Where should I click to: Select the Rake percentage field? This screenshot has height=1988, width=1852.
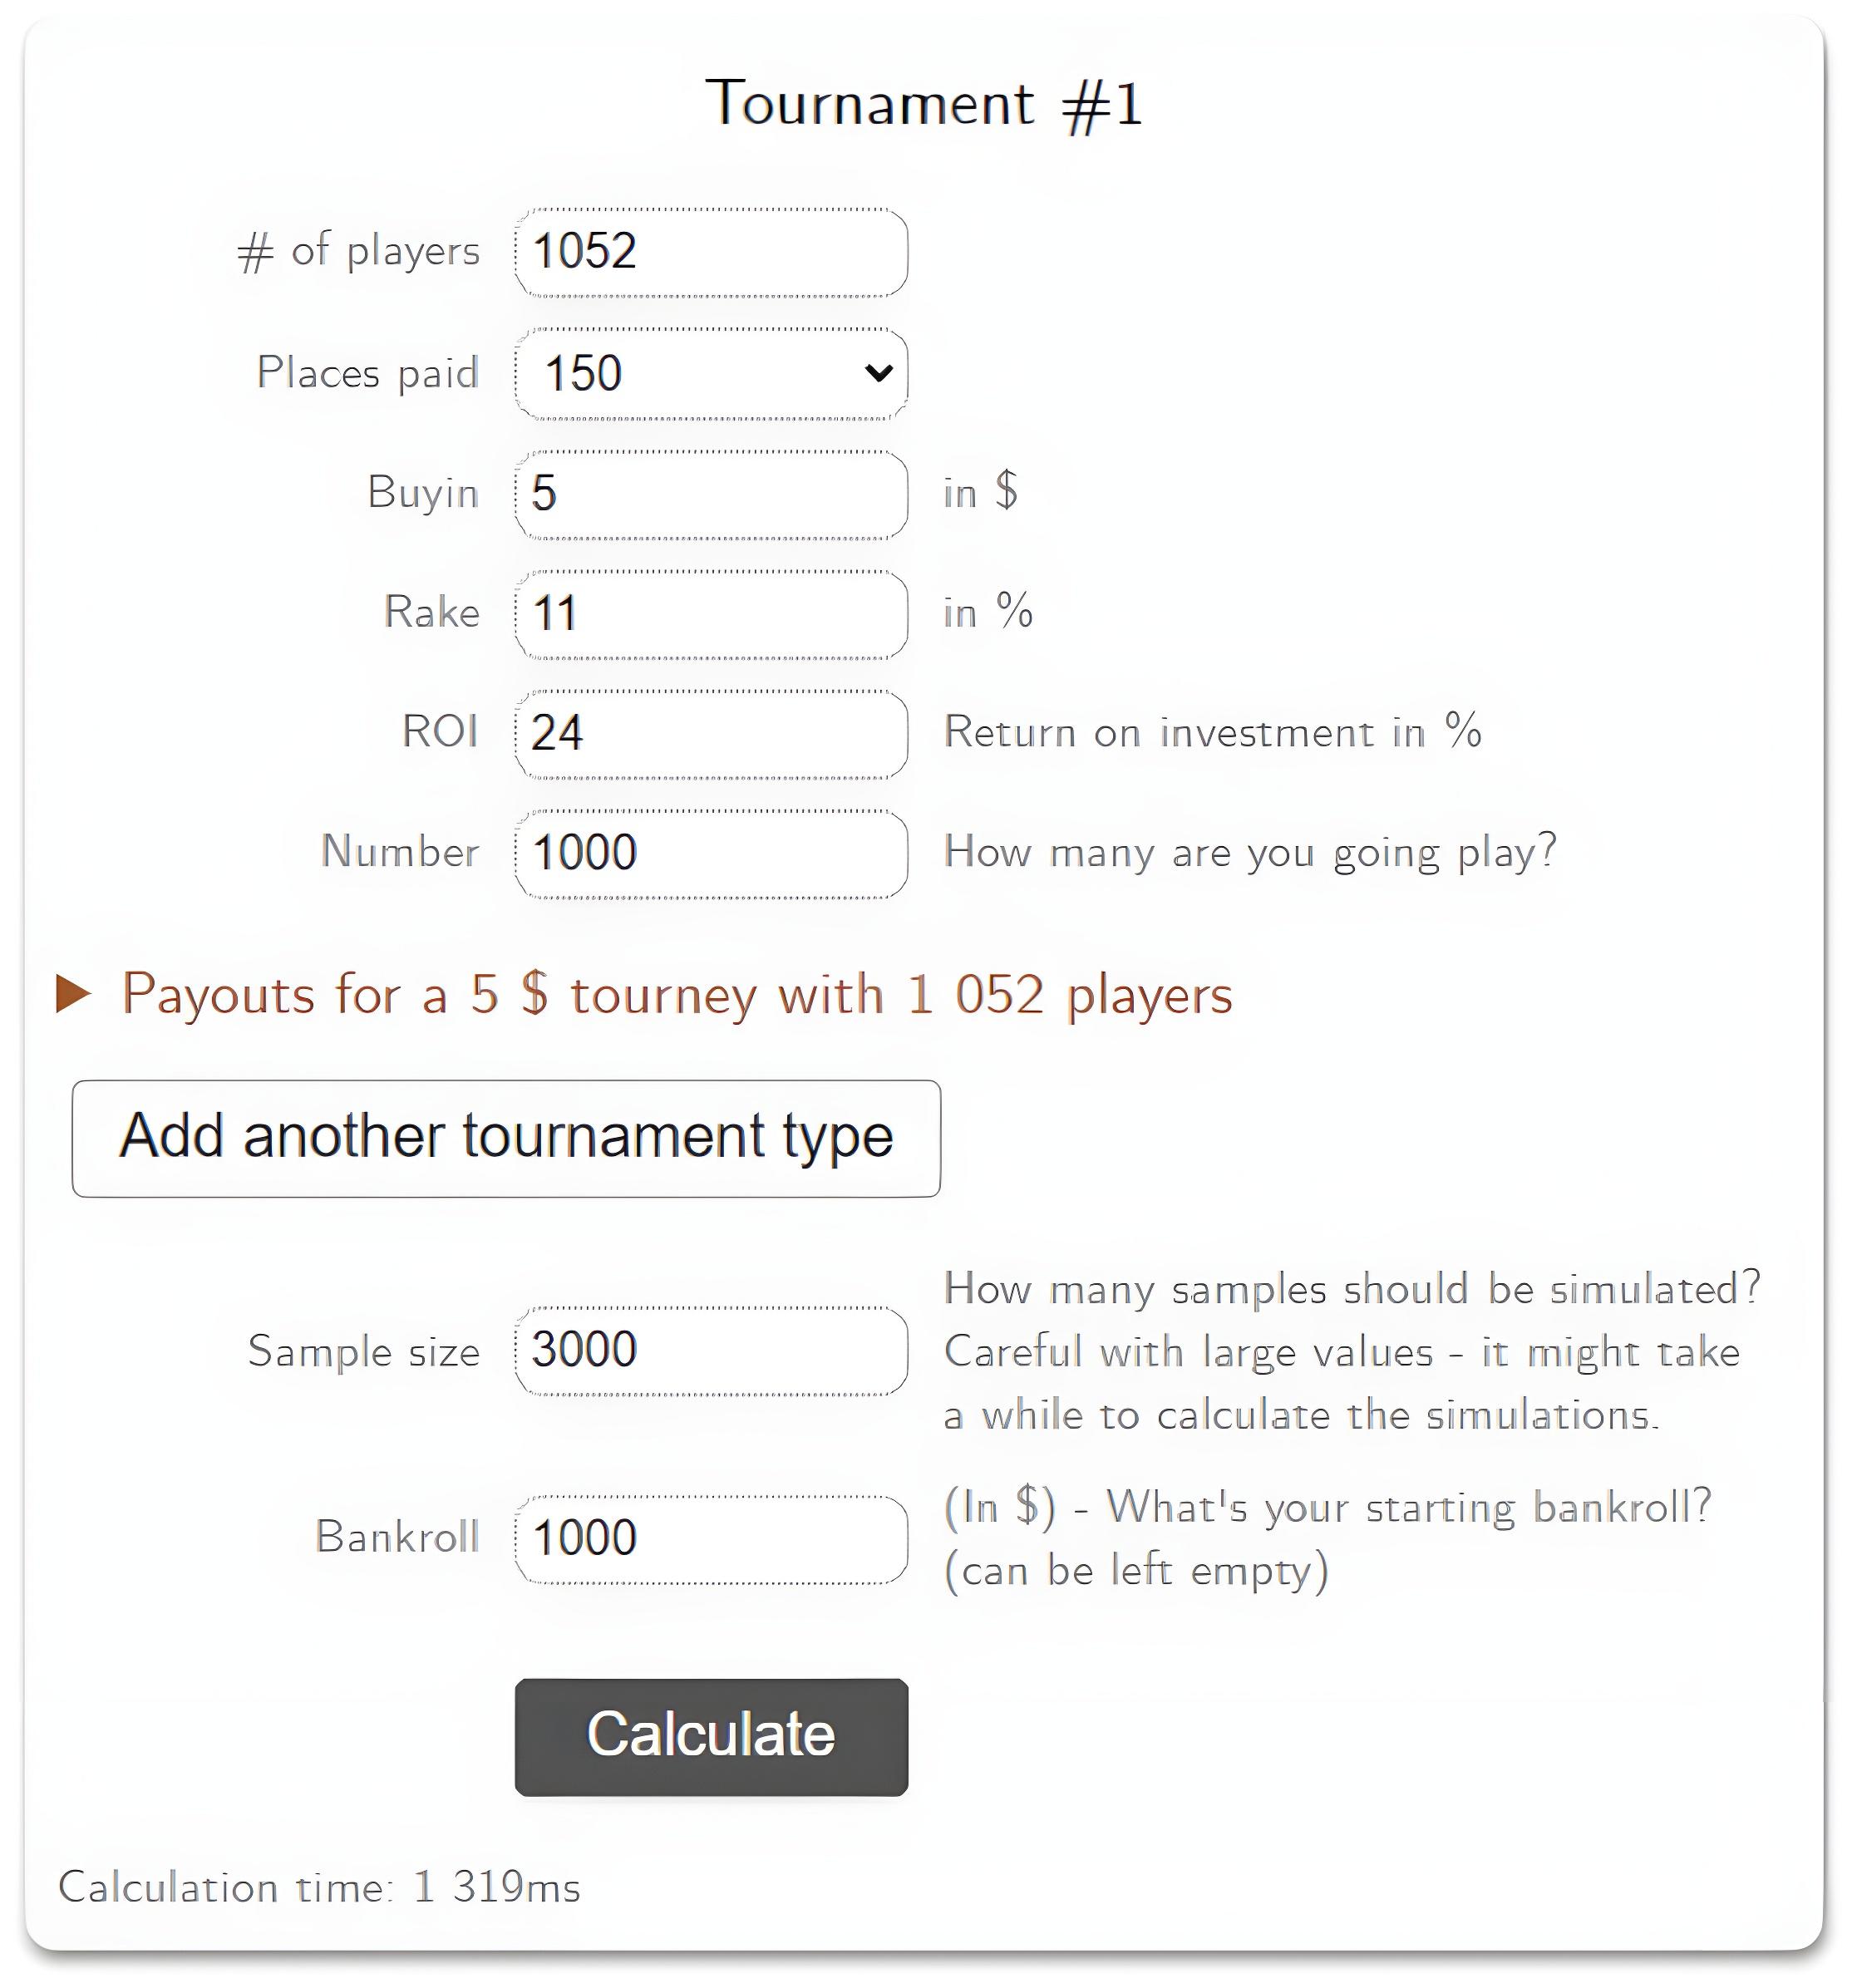[711, 613]
